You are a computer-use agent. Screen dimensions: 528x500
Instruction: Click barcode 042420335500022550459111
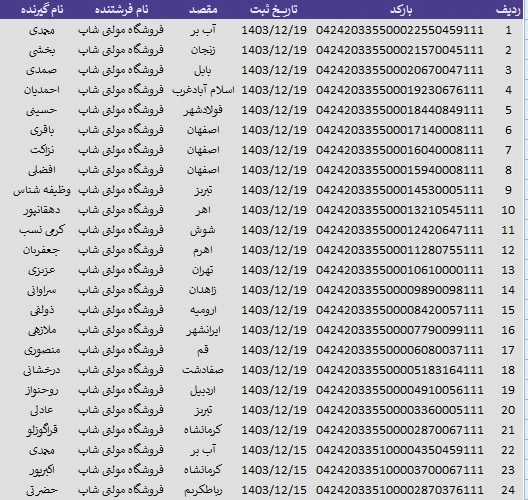coord(400,30)
